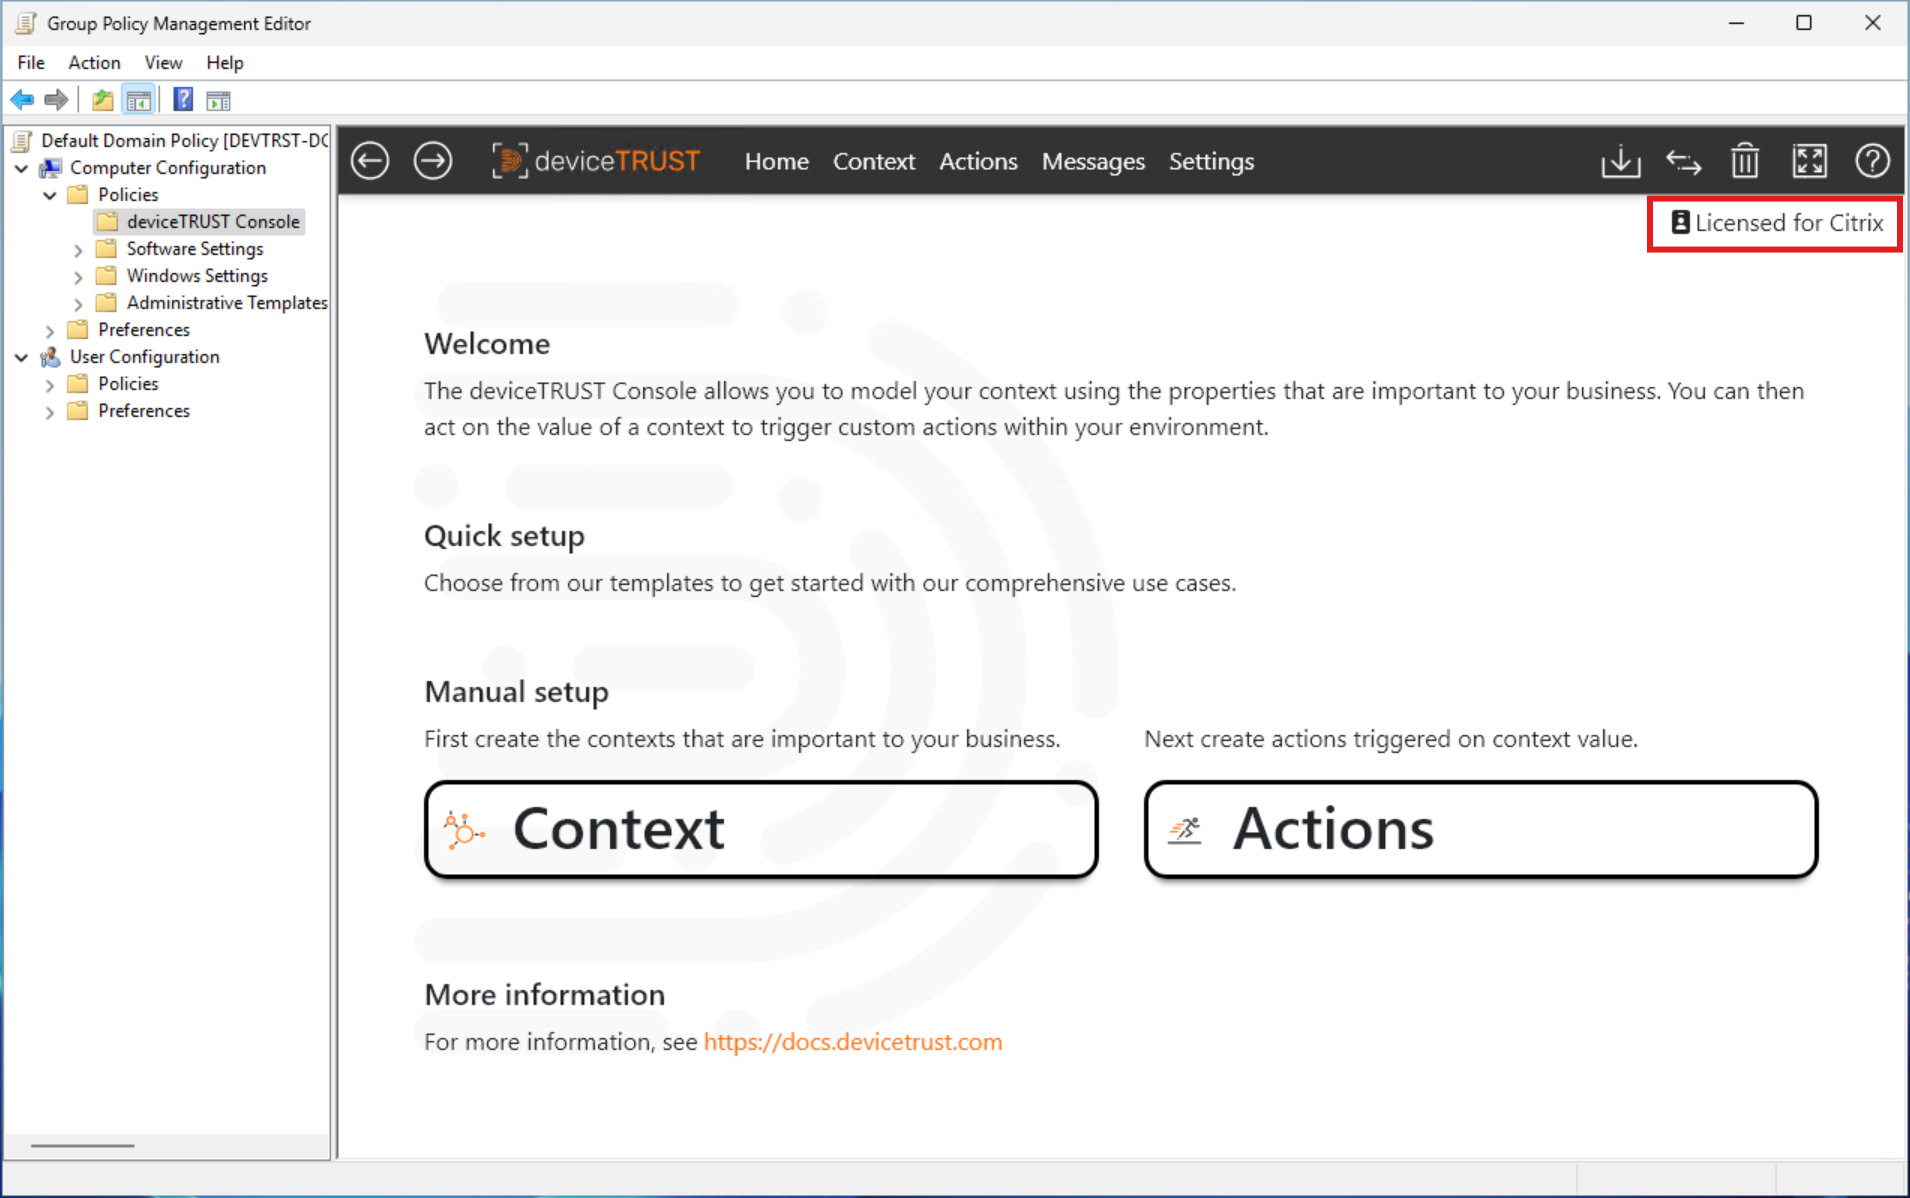This screenshot has height=1198, width=1910.
Task: Expand User Configuration Policies node
Action: click(x=50, y=385)
